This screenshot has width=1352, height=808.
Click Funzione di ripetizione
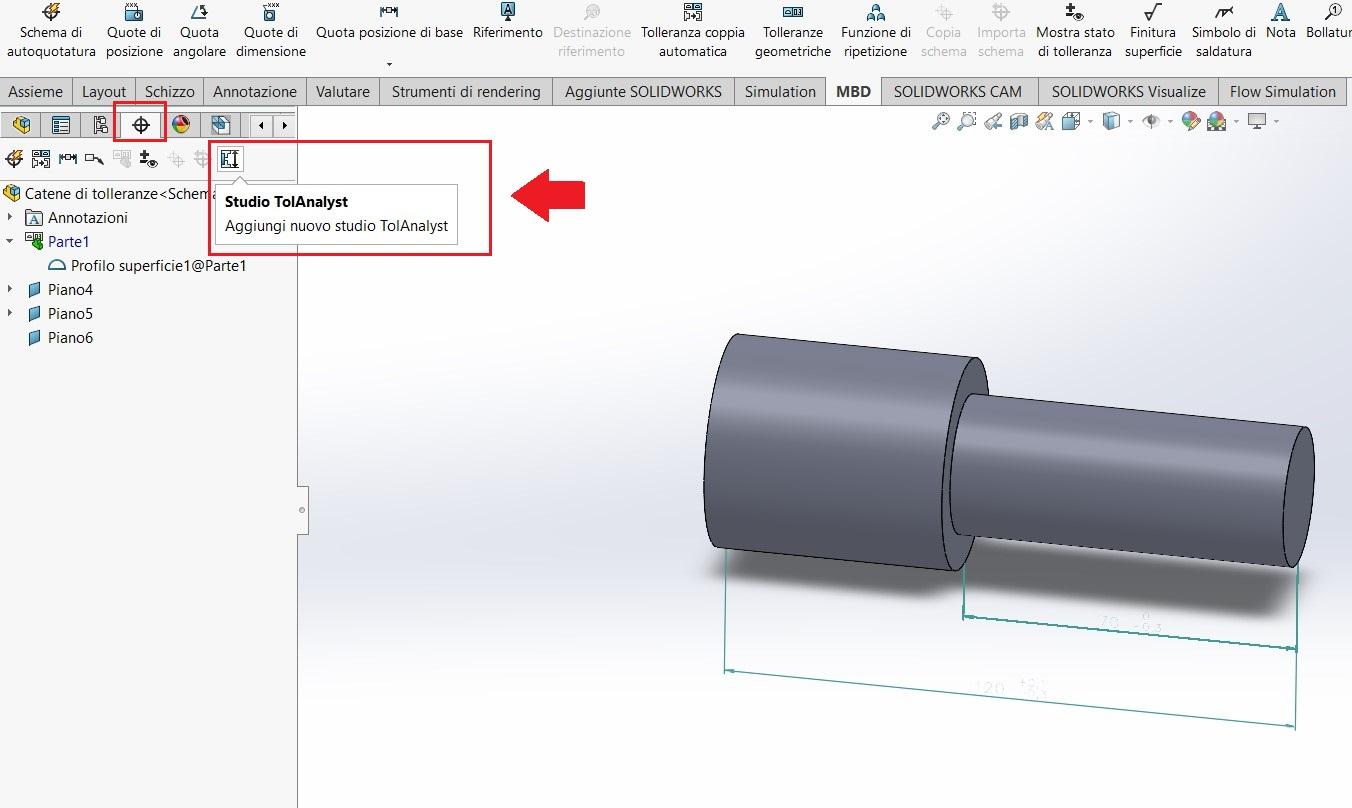coord(876,30)
